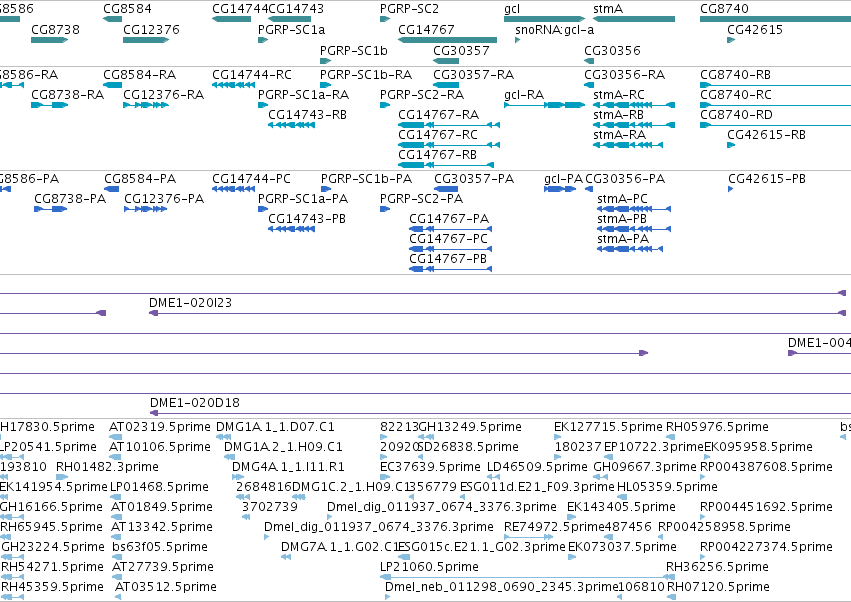Screen dimensions: 851x602
Task: Select the CG8738-RA transcript label
Action: 67,95
